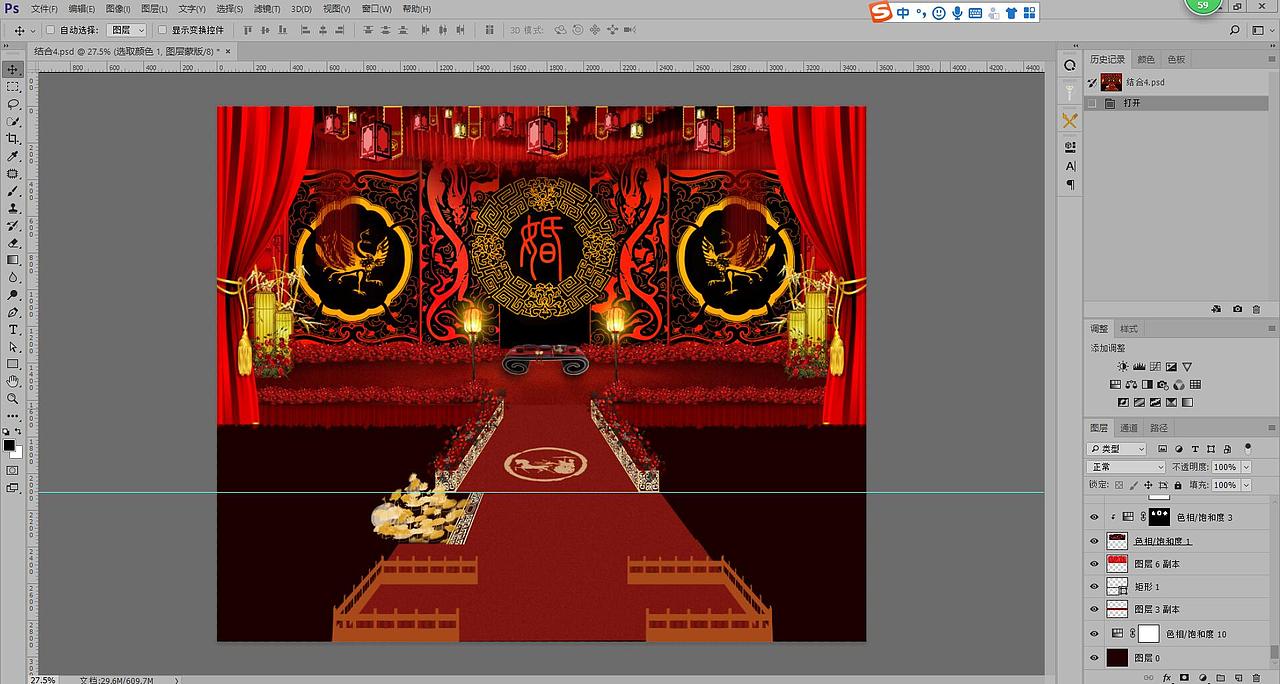Close the 结合4.psd document tab
Image resolution: width=1280 pixels, height=684 pixels.
coord(228,50)
